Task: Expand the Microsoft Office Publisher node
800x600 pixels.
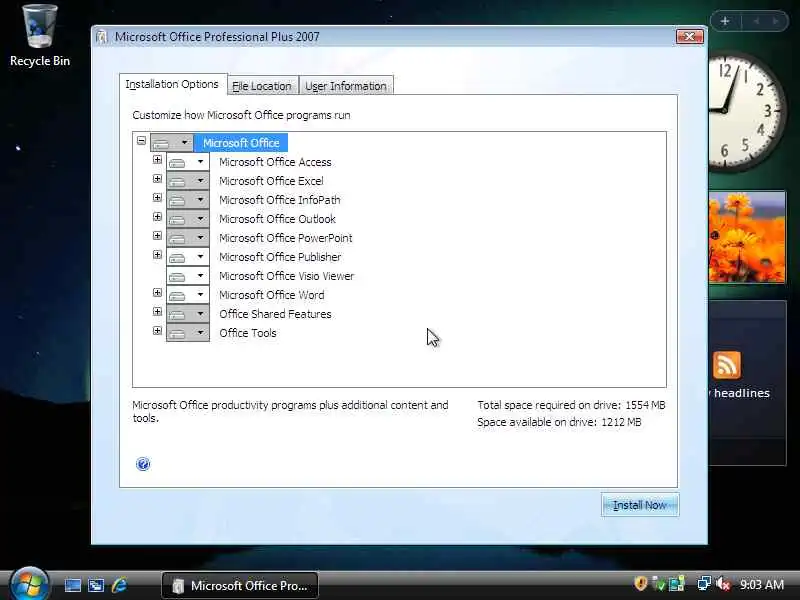Action: coord(157,255)
